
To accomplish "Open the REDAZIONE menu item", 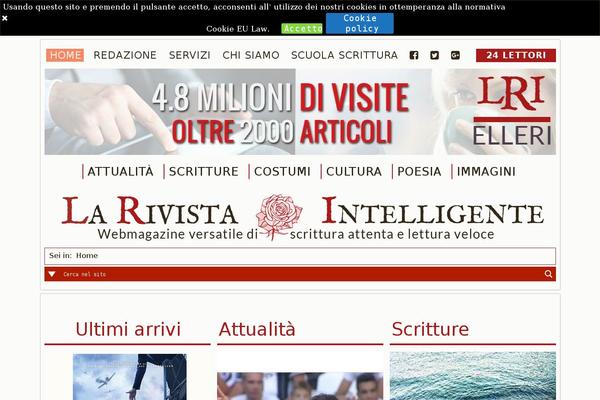I will click(125, 55).
